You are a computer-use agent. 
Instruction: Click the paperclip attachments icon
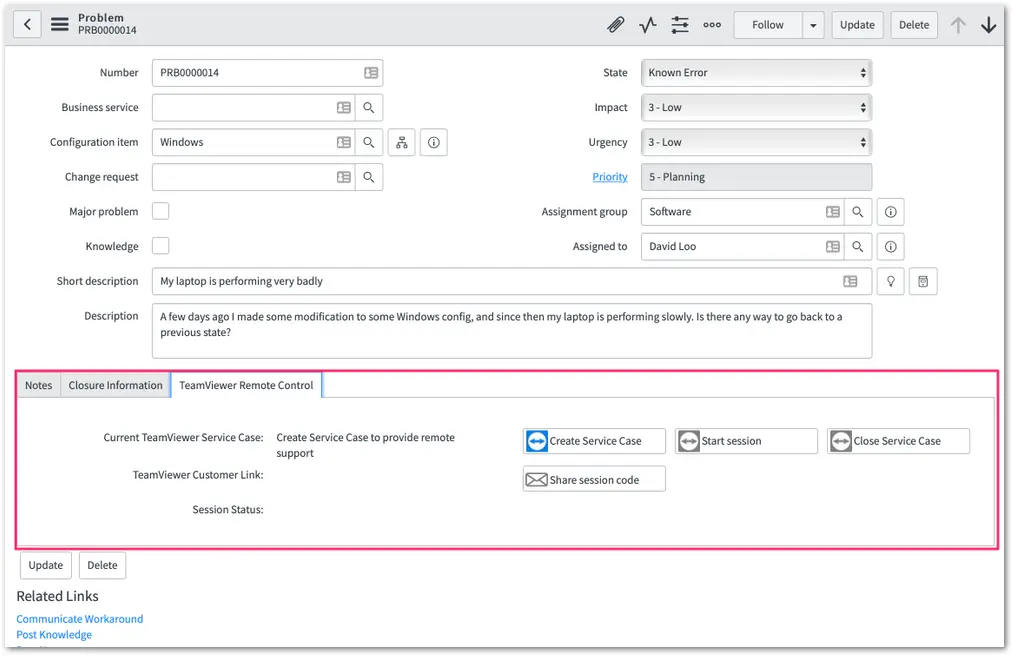[x=616, y=25]
